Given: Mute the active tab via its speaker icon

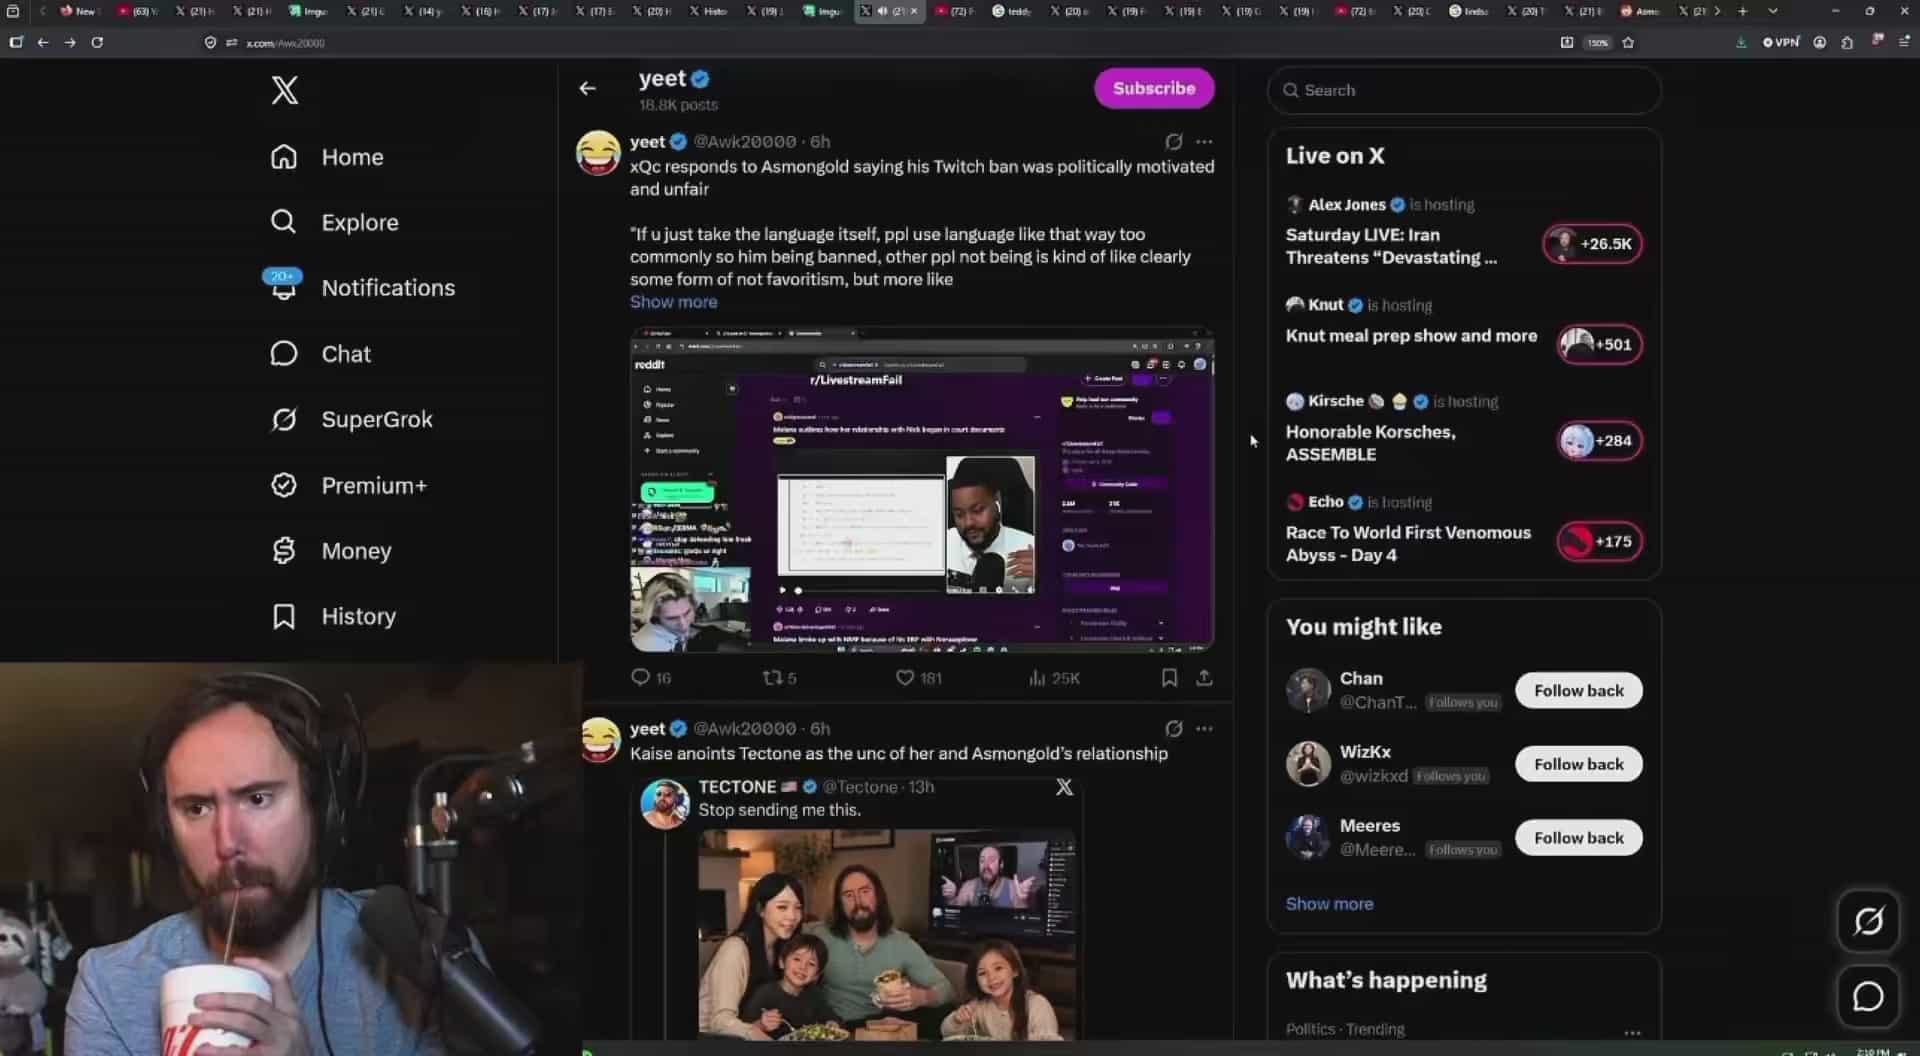Looking at the screenshot, I should (882, 11).
